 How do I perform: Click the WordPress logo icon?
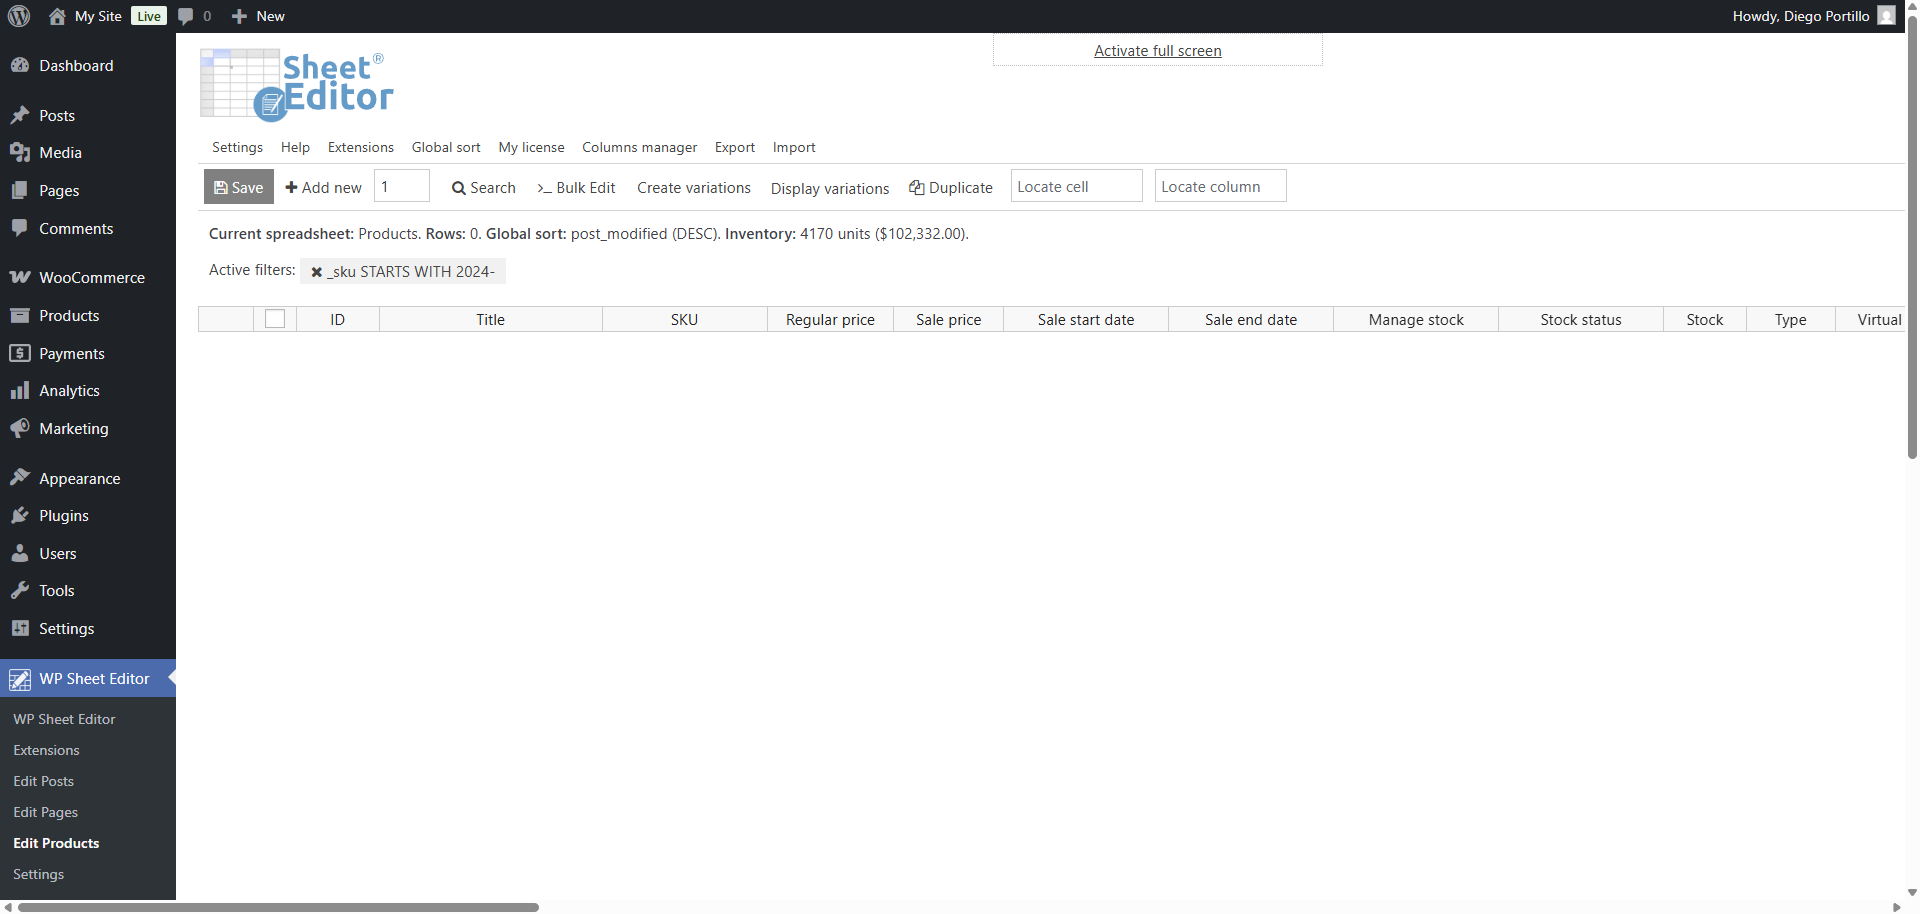[19, 16]
